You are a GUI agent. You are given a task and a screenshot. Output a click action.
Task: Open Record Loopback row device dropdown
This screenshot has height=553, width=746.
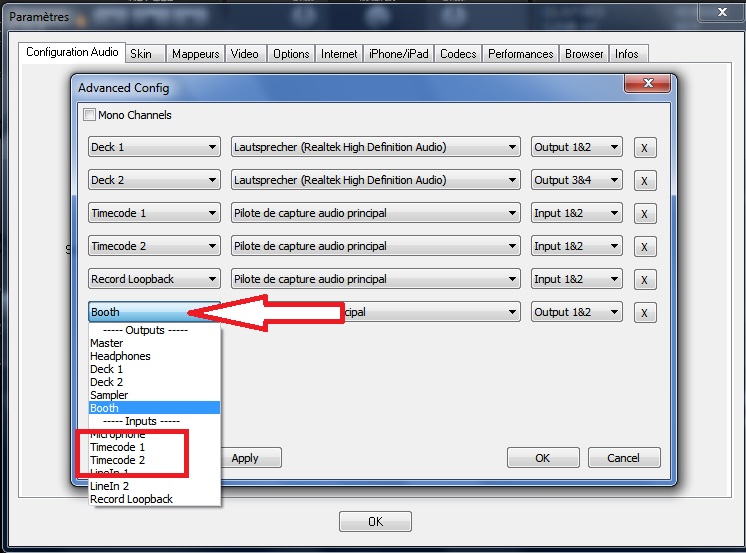(x=375, y=279)
